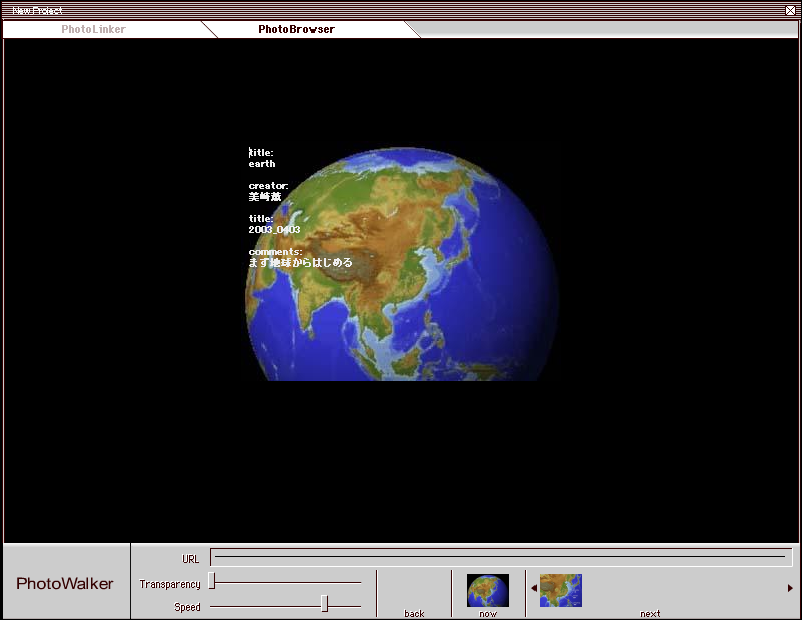Switch to the PhotoLinker tab

point(94,29)
